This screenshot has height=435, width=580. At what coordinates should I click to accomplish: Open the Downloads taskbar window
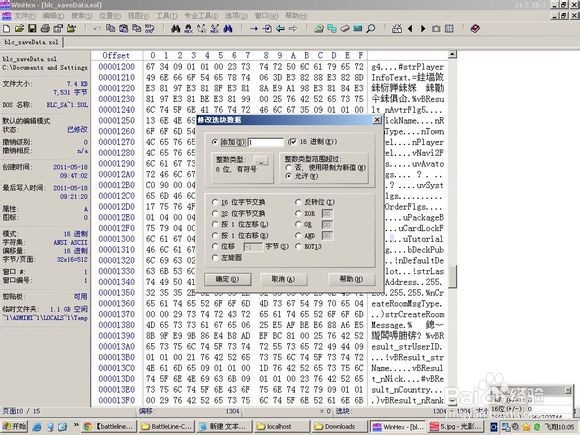pyautogui.click(x=339, y=426)
